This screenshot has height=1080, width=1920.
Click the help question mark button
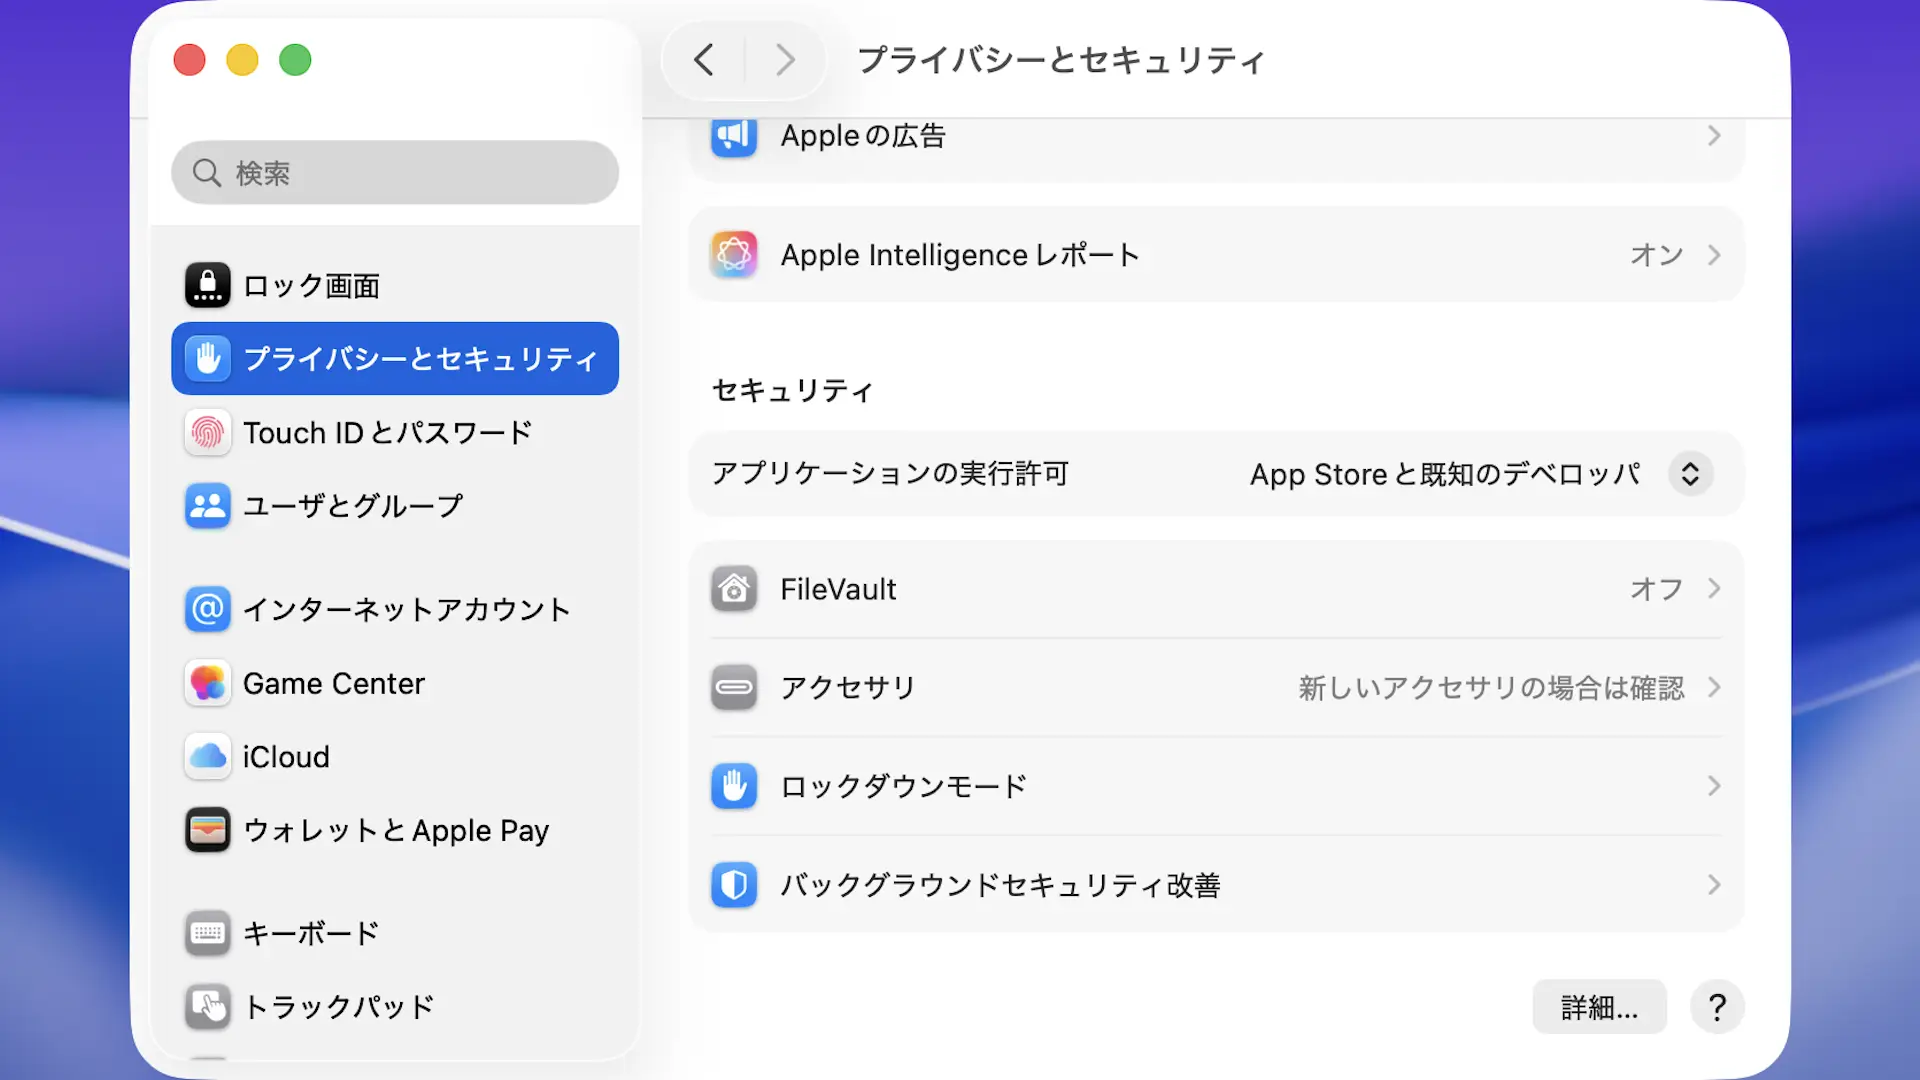pyautogui.click(x=1717, y=1007)
